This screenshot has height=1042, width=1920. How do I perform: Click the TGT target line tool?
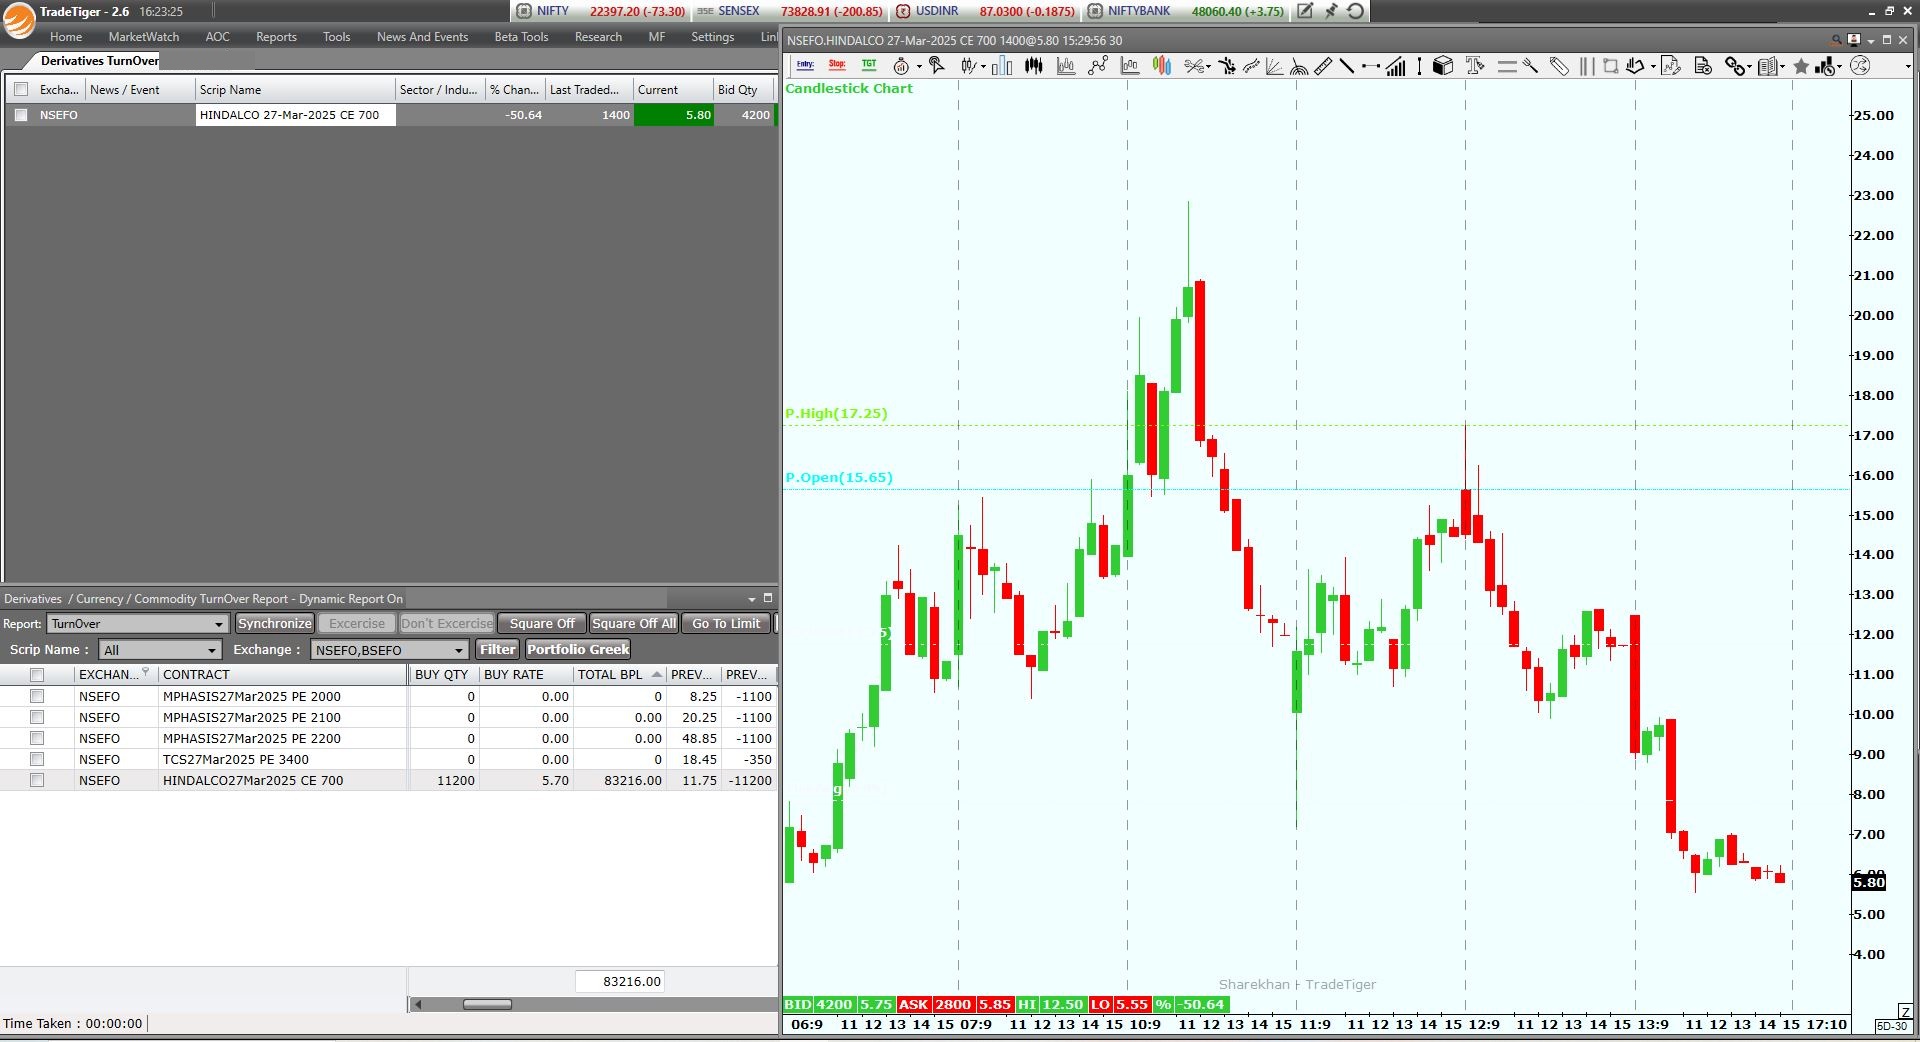869,65
